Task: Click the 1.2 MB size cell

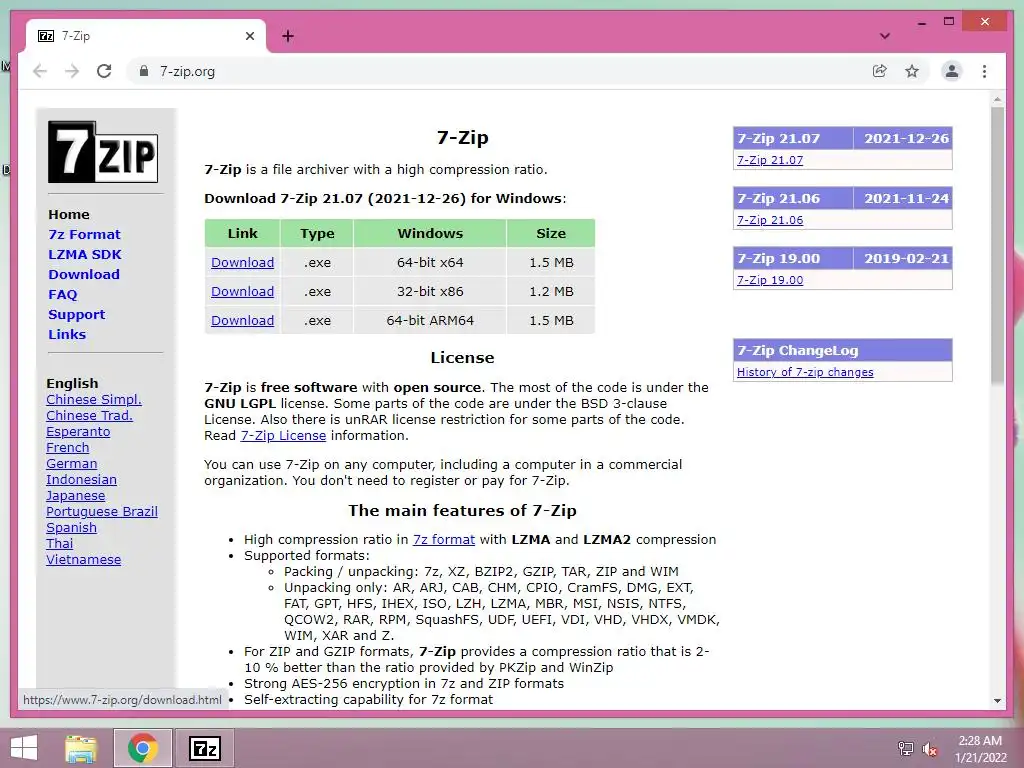Action: tap(551, 291)
